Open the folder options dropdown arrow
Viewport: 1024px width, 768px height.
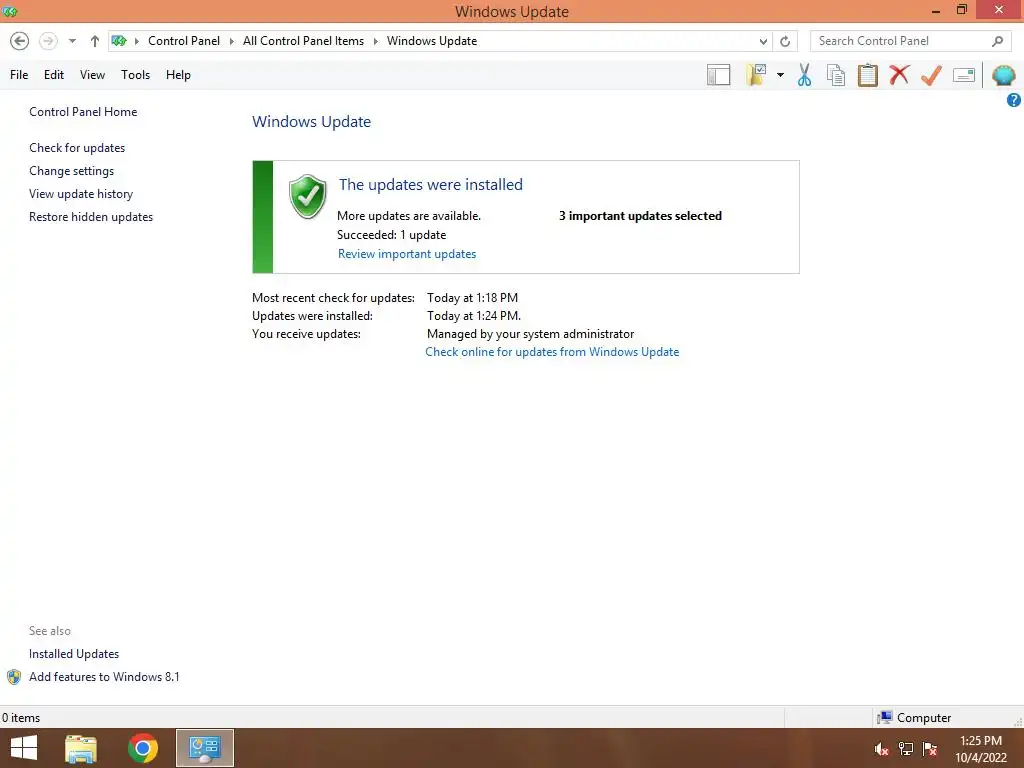point(780,75)
